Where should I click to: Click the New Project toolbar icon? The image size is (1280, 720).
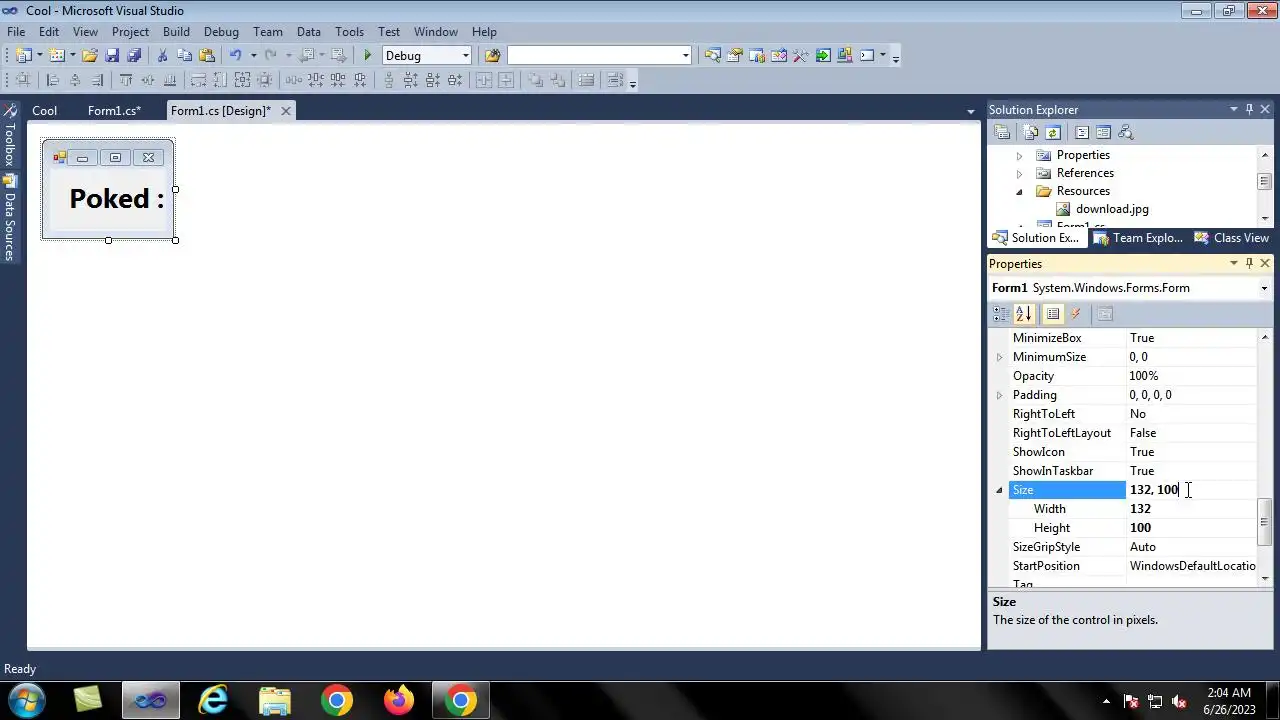(24, 56)
